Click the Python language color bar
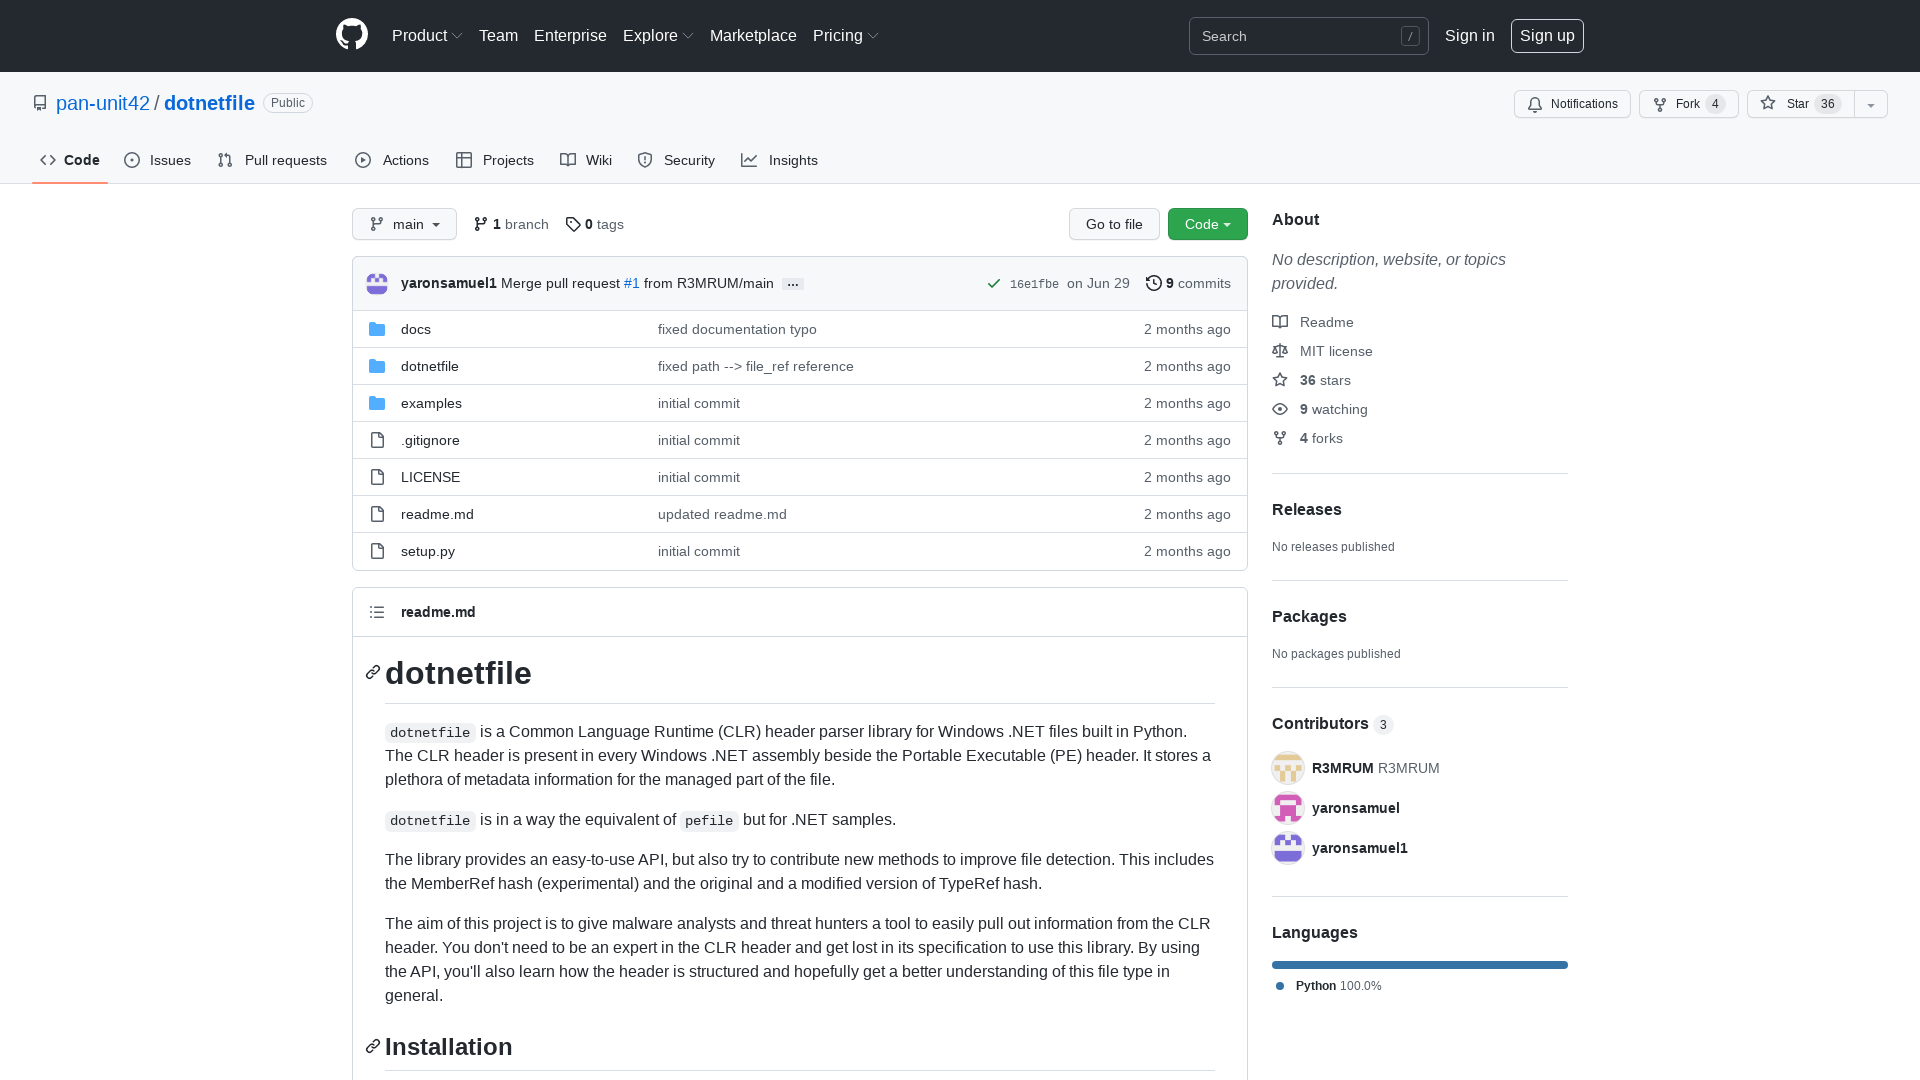The width and height of the screenshot is (1920, 1080). (x=1419, y=964)
